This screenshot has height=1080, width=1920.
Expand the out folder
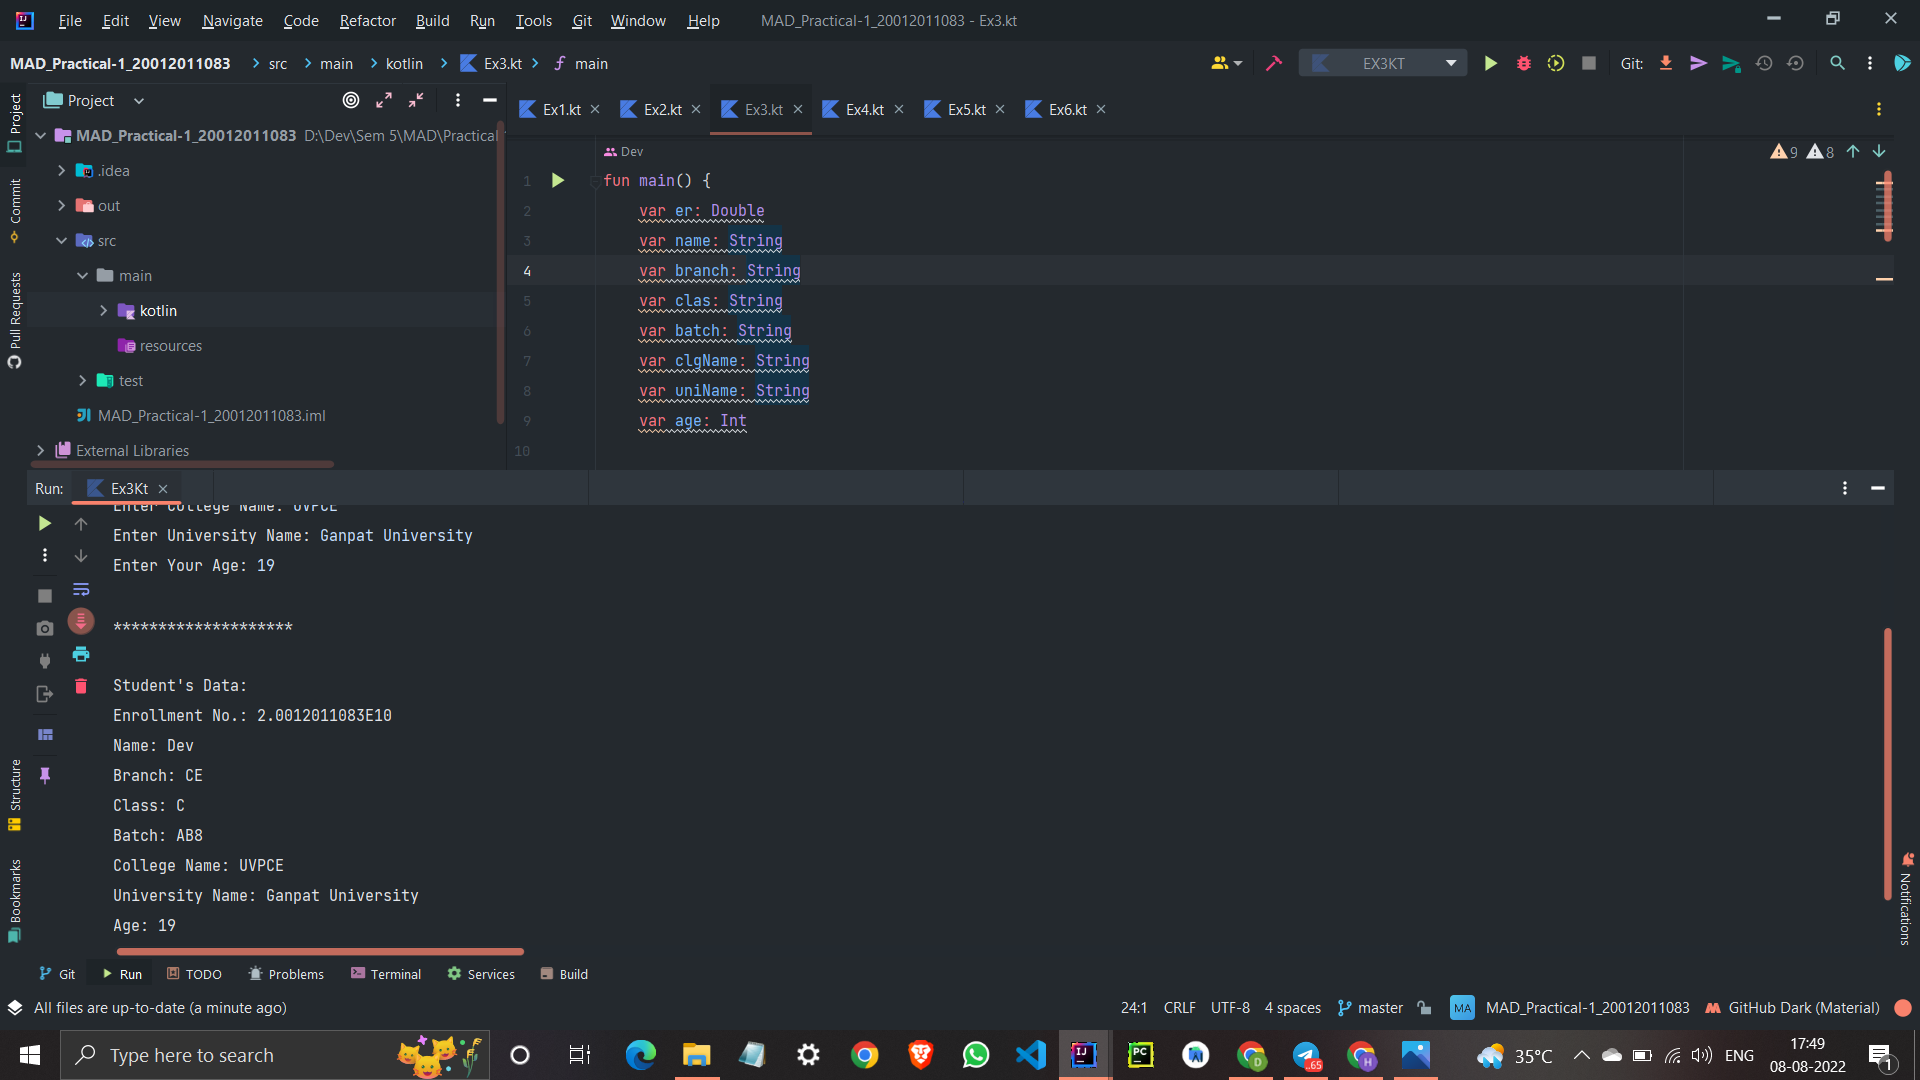tap(61, 205)
